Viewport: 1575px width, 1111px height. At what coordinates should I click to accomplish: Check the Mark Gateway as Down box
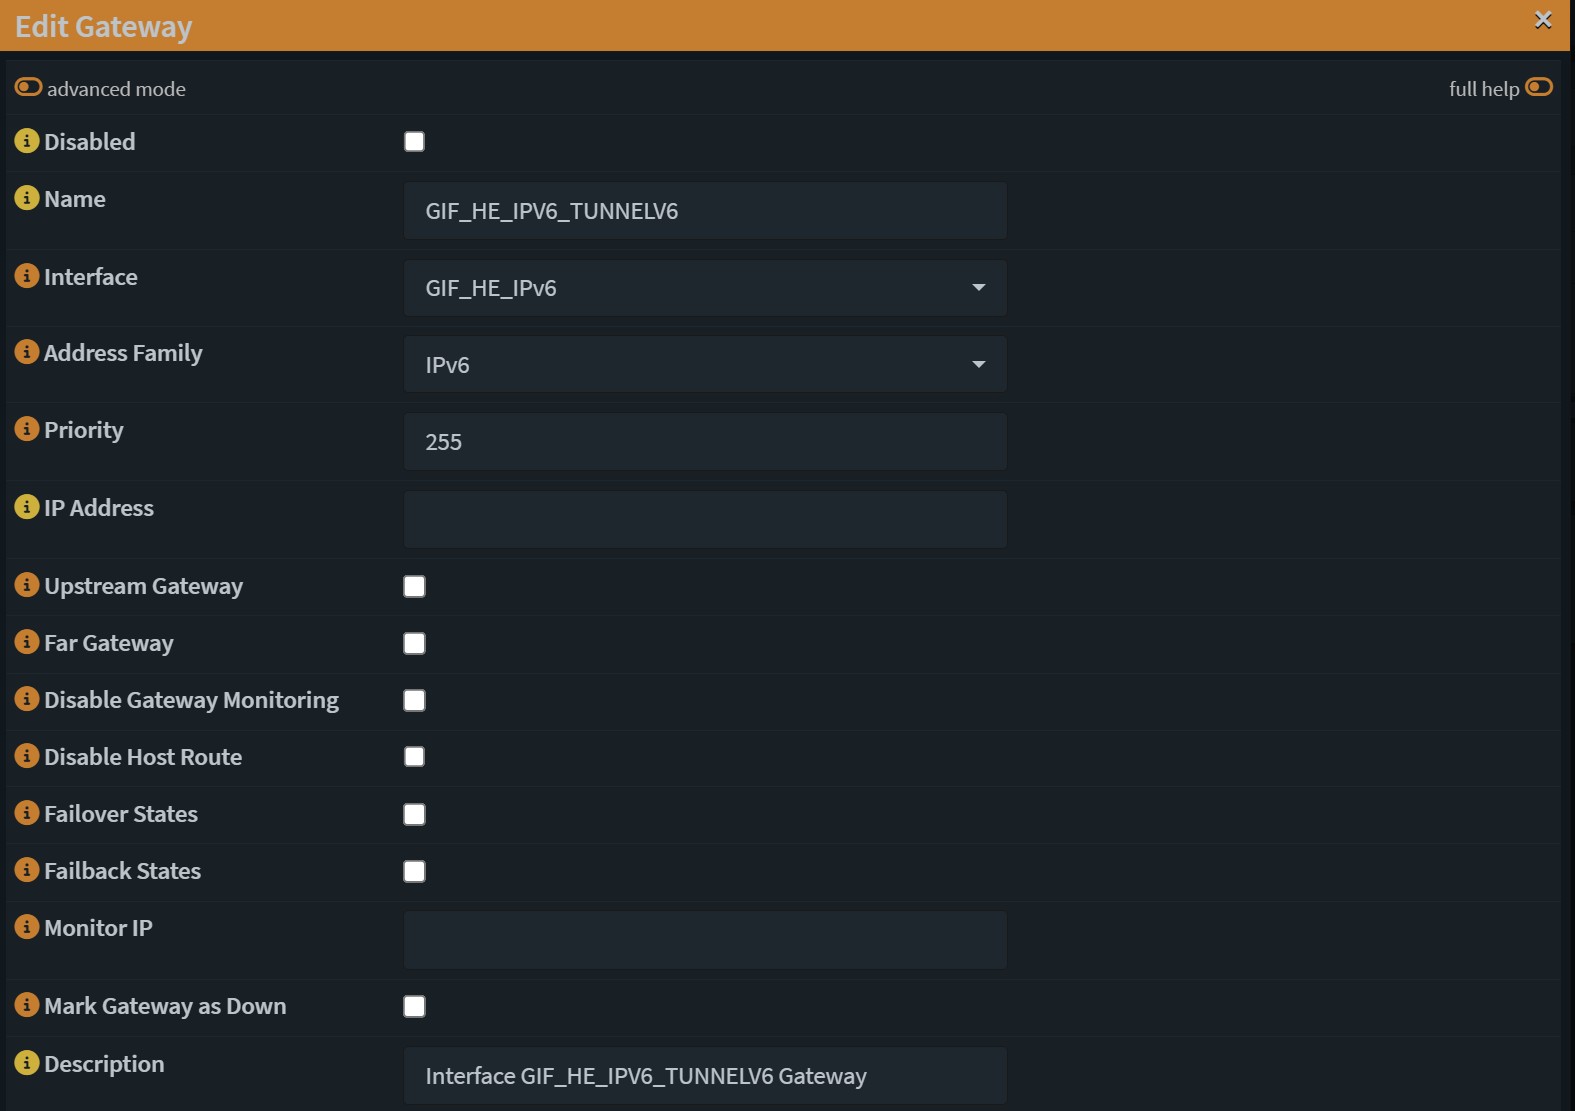414,1007
